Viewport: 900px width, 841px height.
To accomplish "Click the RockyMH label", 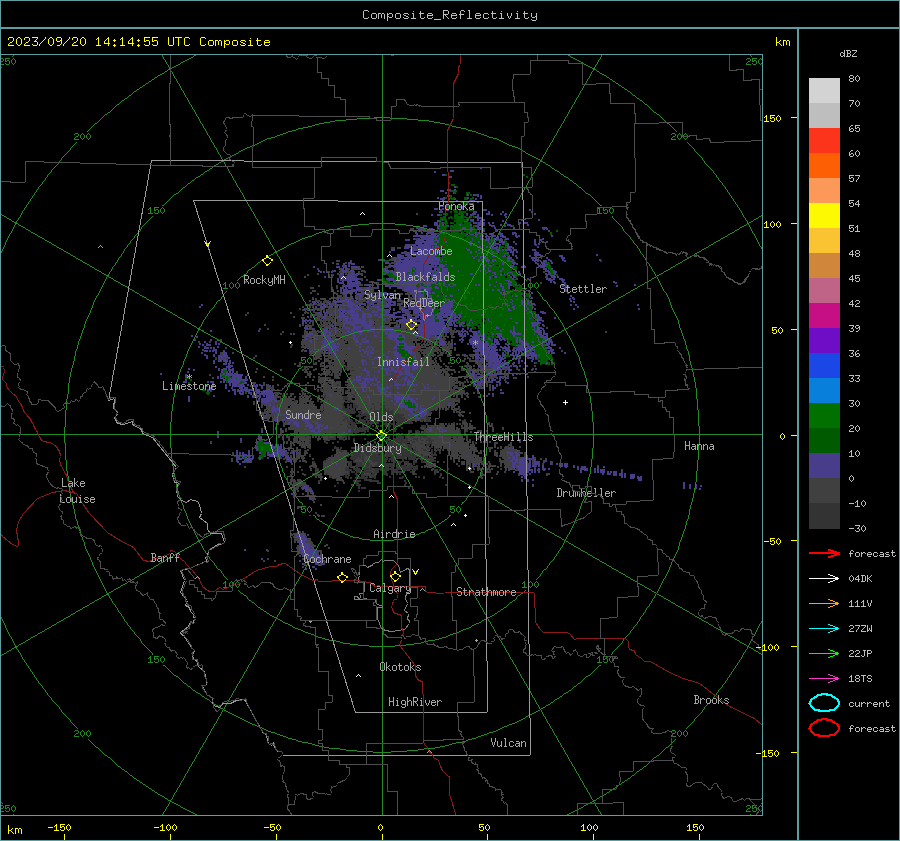I will [264, 280].
